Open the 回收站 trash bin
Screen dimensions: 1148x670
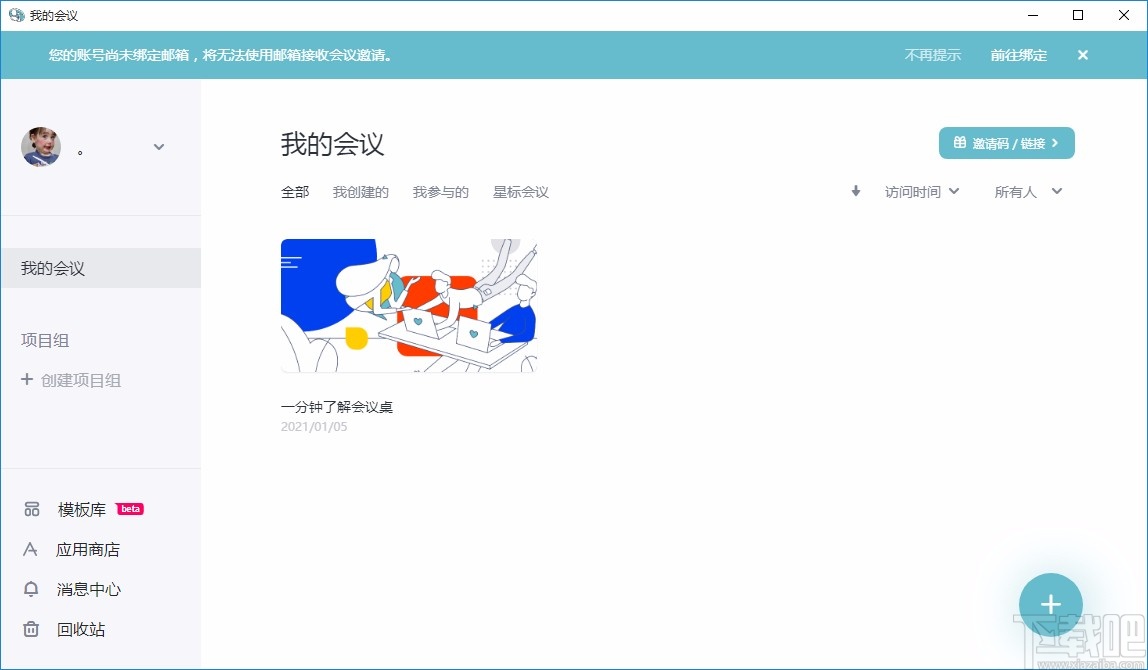tap(82, 629)
